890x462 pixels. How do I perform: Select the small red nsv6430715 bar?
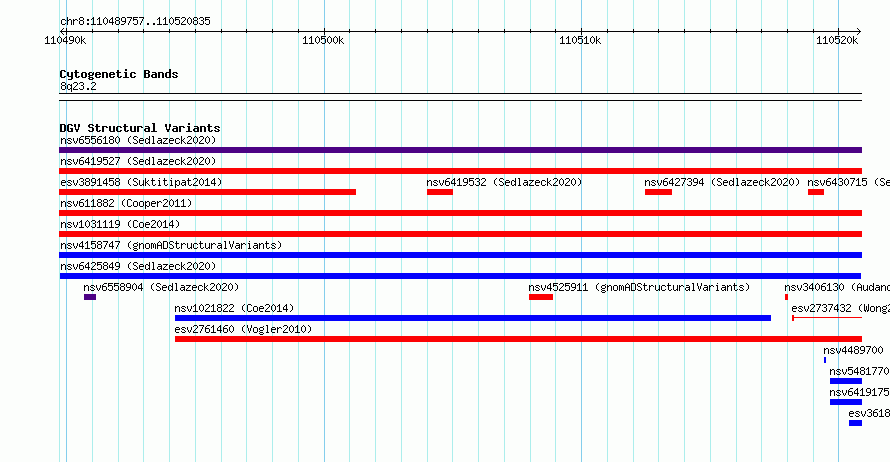[x=816, y=192]
